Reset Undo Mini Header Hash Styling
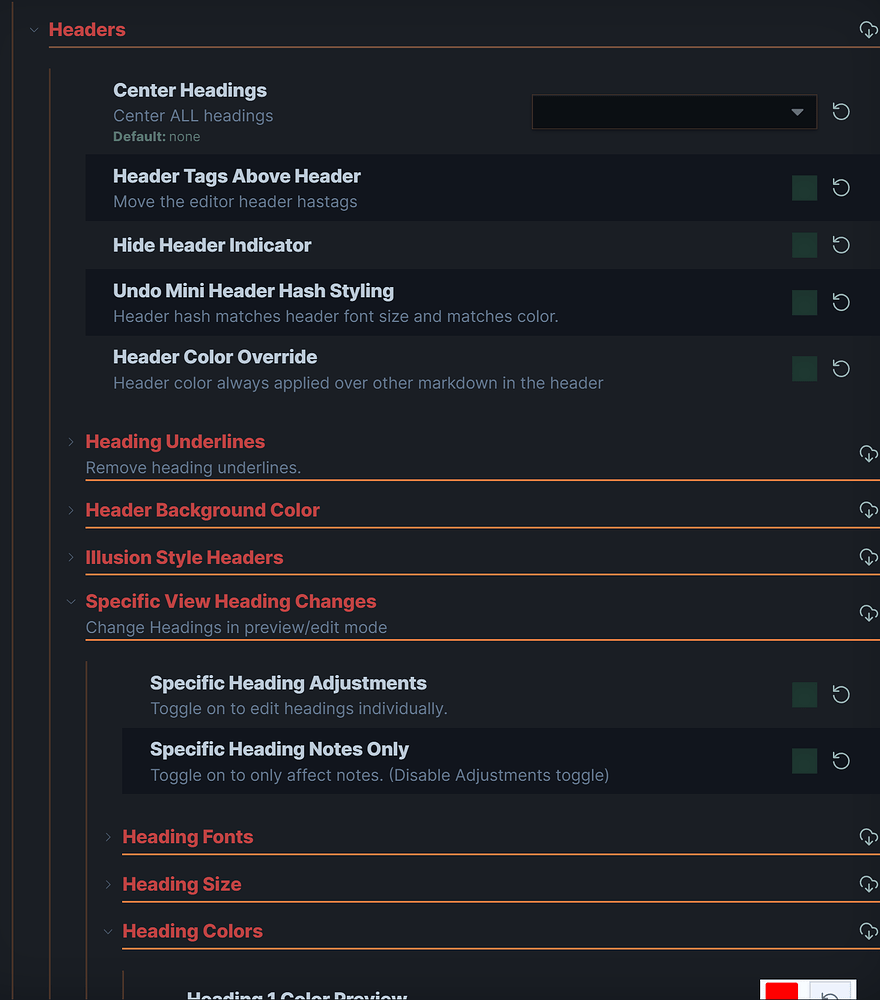 [x=841, y=302]
